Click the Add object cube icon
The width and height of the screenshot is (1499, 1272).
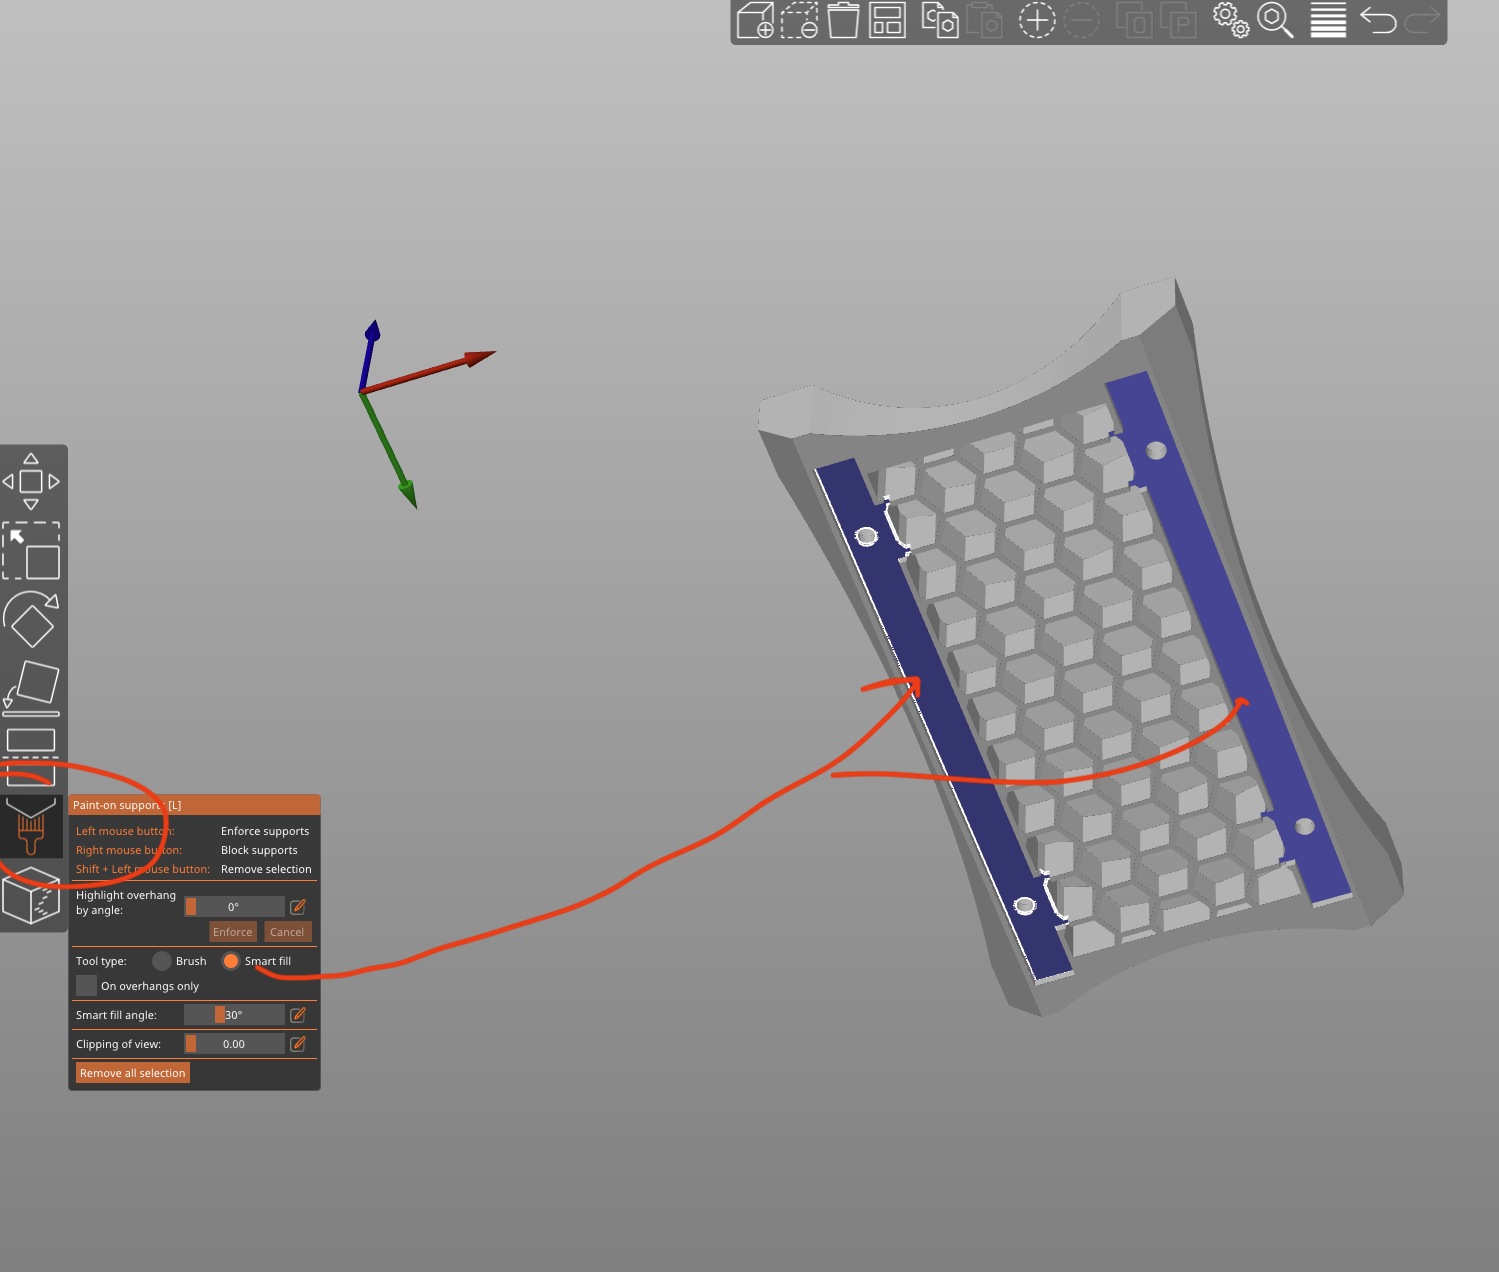click(x=755, y=20)
